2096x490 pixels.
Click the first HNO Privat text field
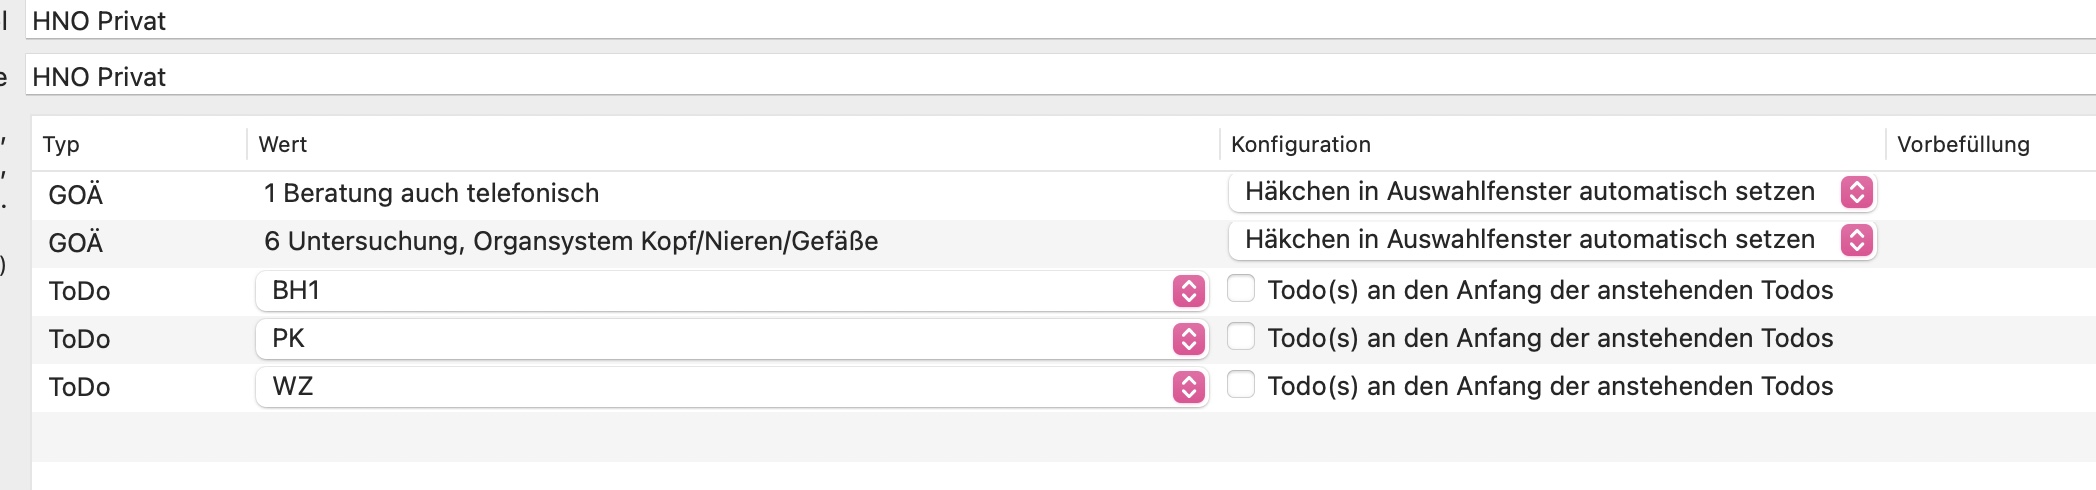pos(1060,21)
